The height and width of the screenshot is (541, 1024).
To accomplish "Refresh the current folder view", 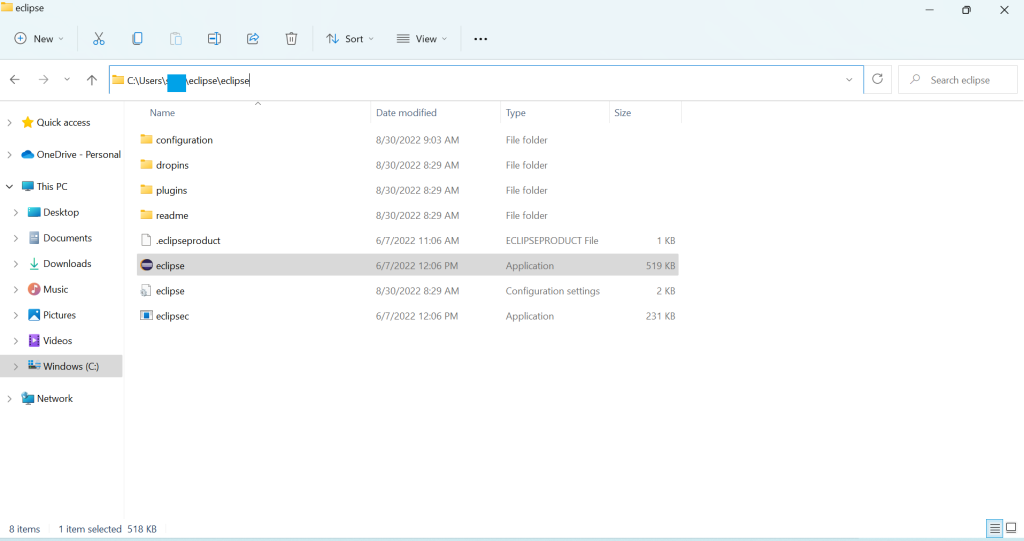I will pyautogui.click(x=877, y=80).
